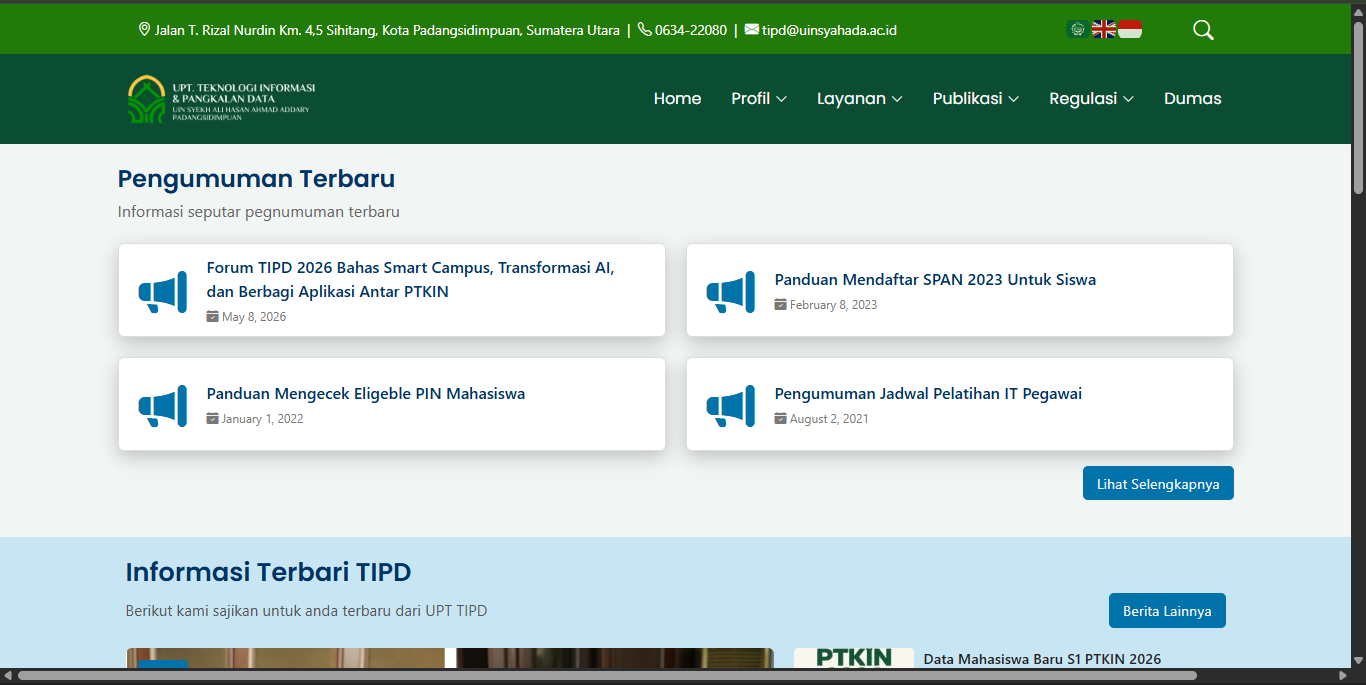Screen dimensions: 1366x685
Task: Expand the Layanan dropdown menu
Action: 860,98
